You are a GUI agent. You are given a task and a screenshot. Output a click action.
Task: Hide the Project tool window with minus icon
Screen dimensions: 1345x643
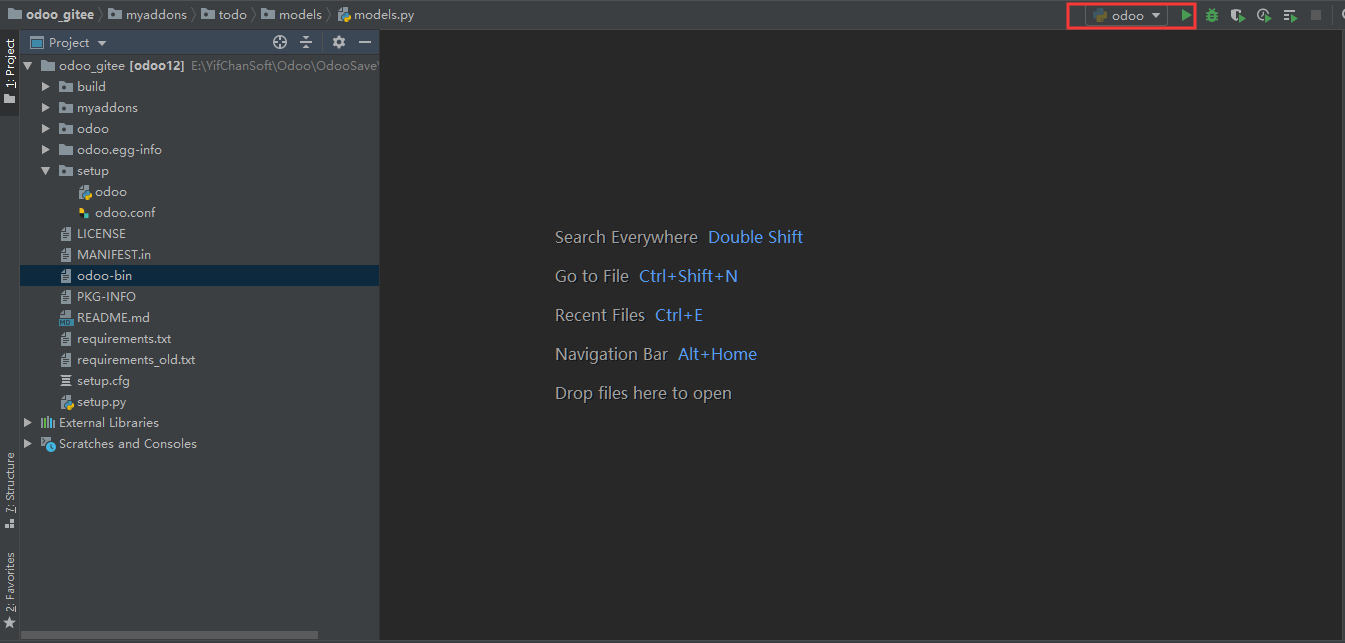click(x=365, y=42)
